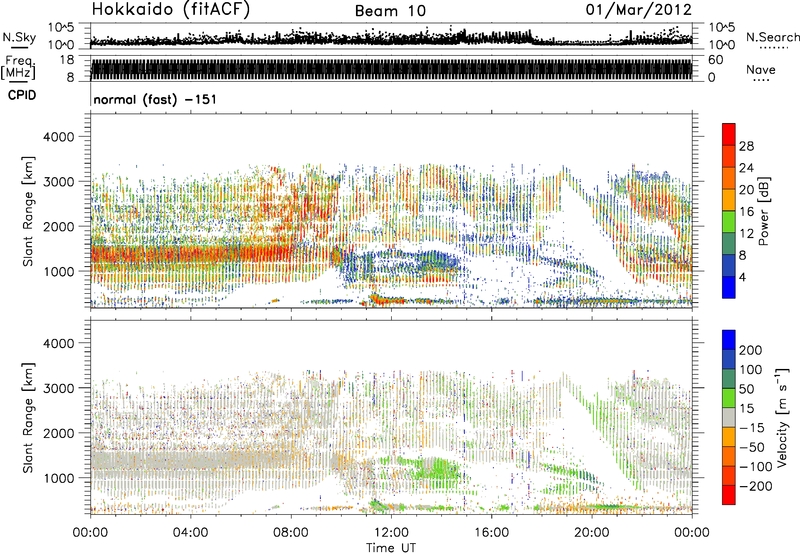
Task: Click the power panel '4000' range tick label
Action: click(x=59, y=137)
